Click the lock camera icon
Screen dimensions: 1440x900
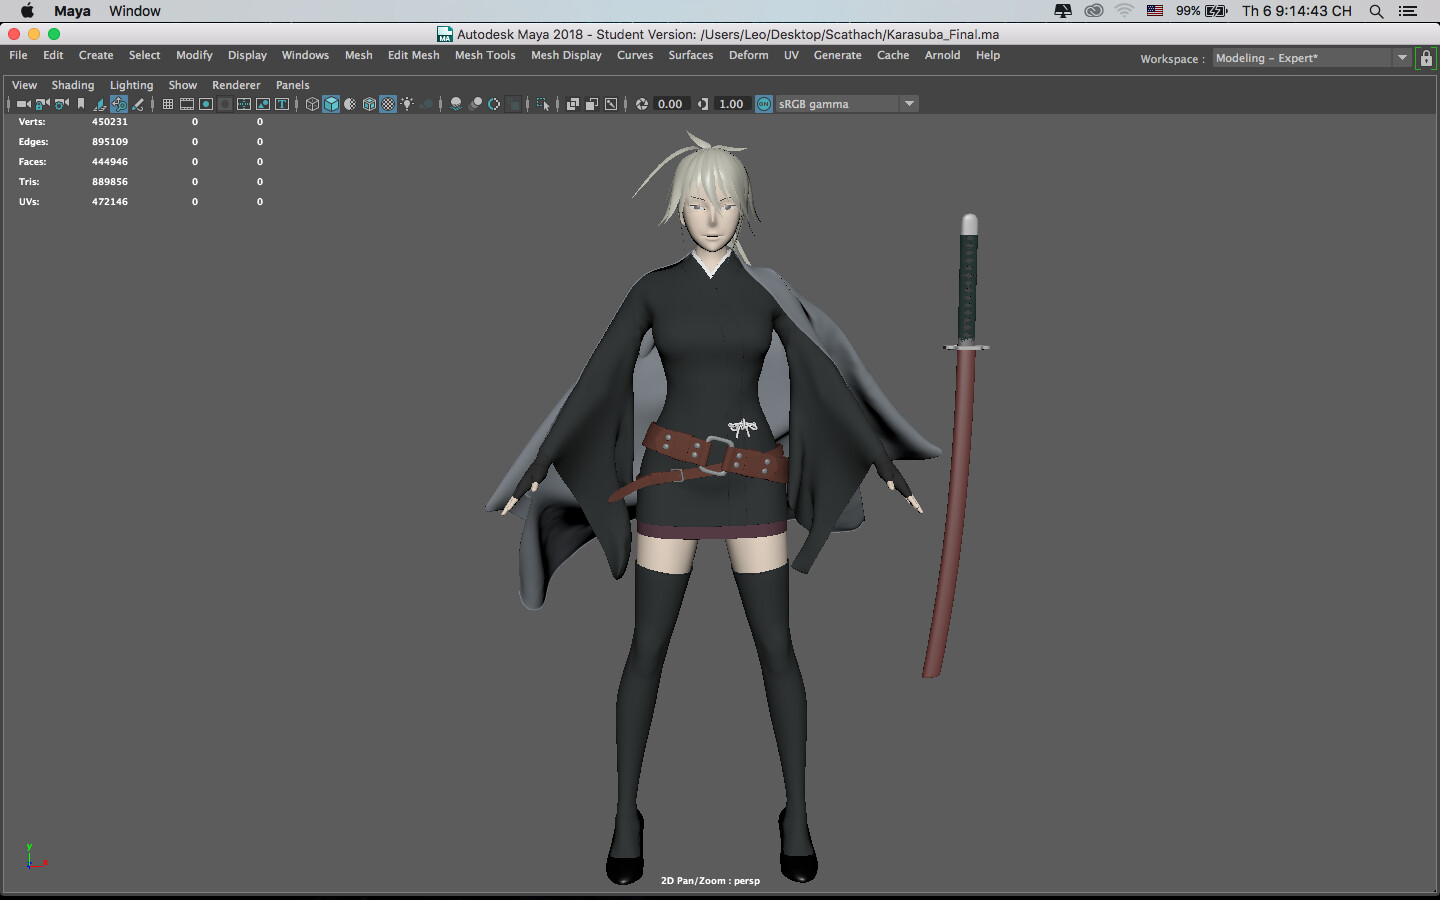pos(43,104)
